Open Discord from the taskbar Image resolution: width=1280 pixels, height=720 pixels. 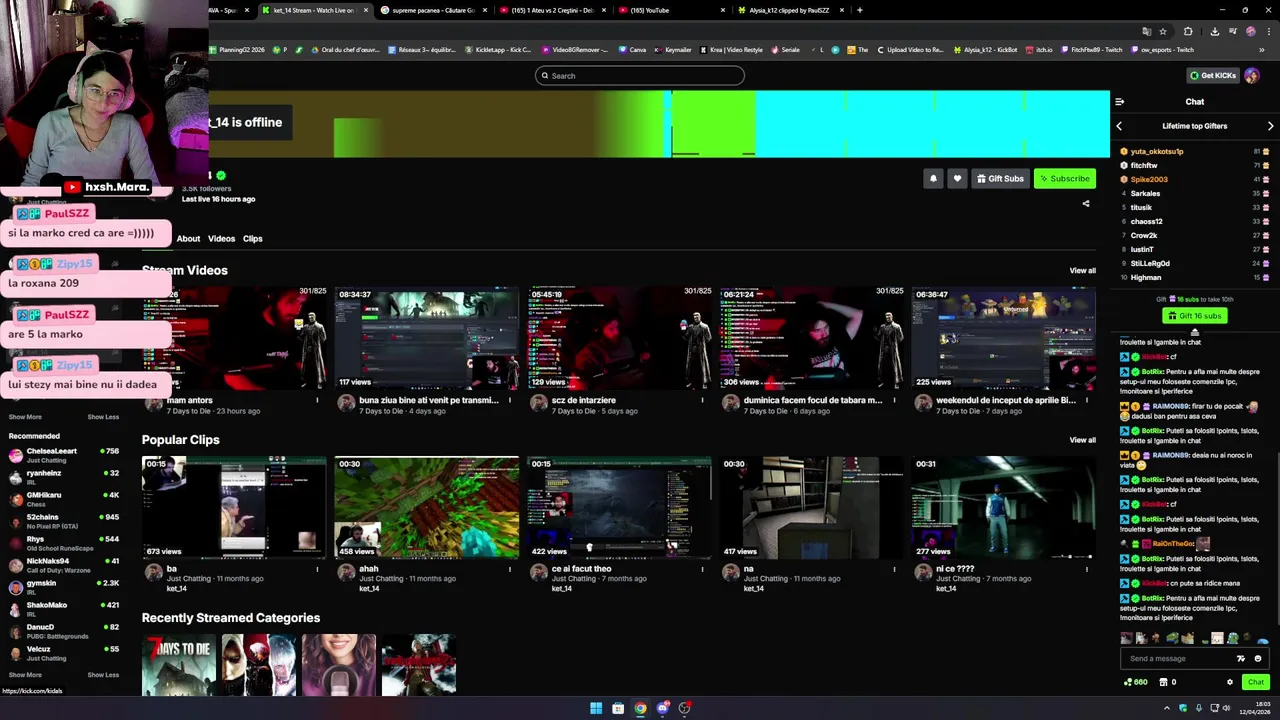[x=662, y=708]
